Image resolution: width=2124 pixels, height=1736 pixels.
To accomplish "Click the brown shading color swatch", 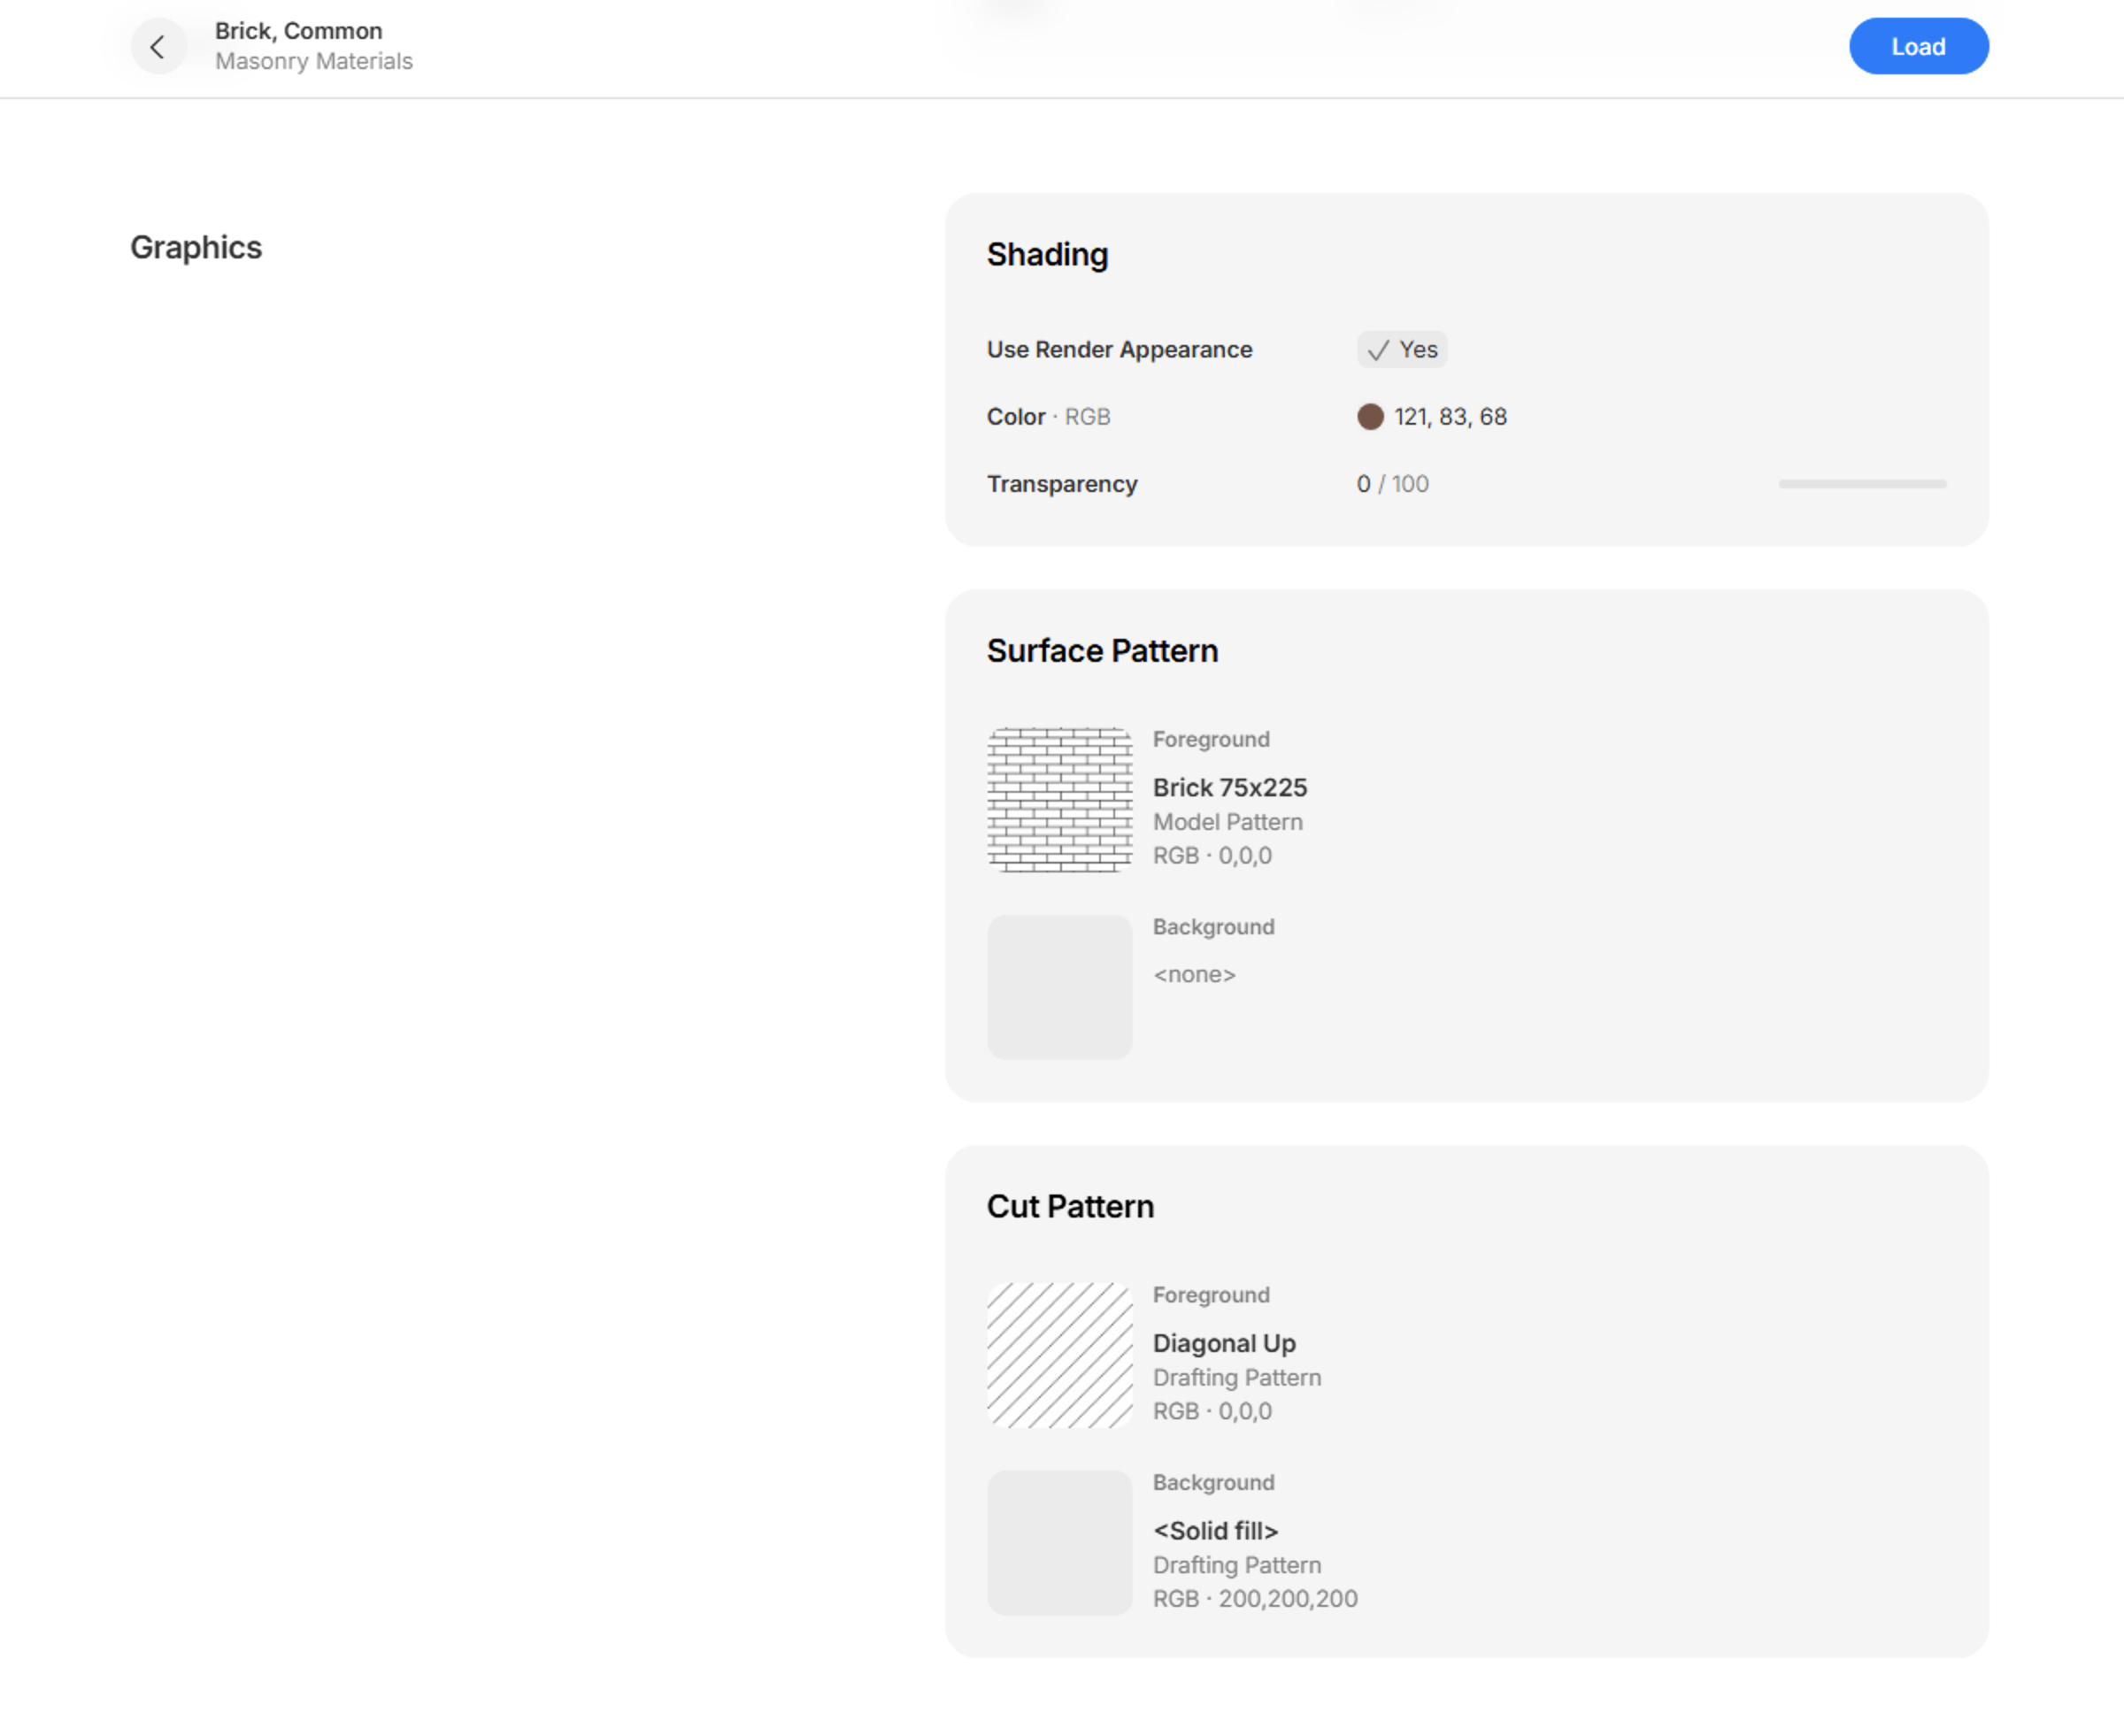I will (x=1370, y=417).
